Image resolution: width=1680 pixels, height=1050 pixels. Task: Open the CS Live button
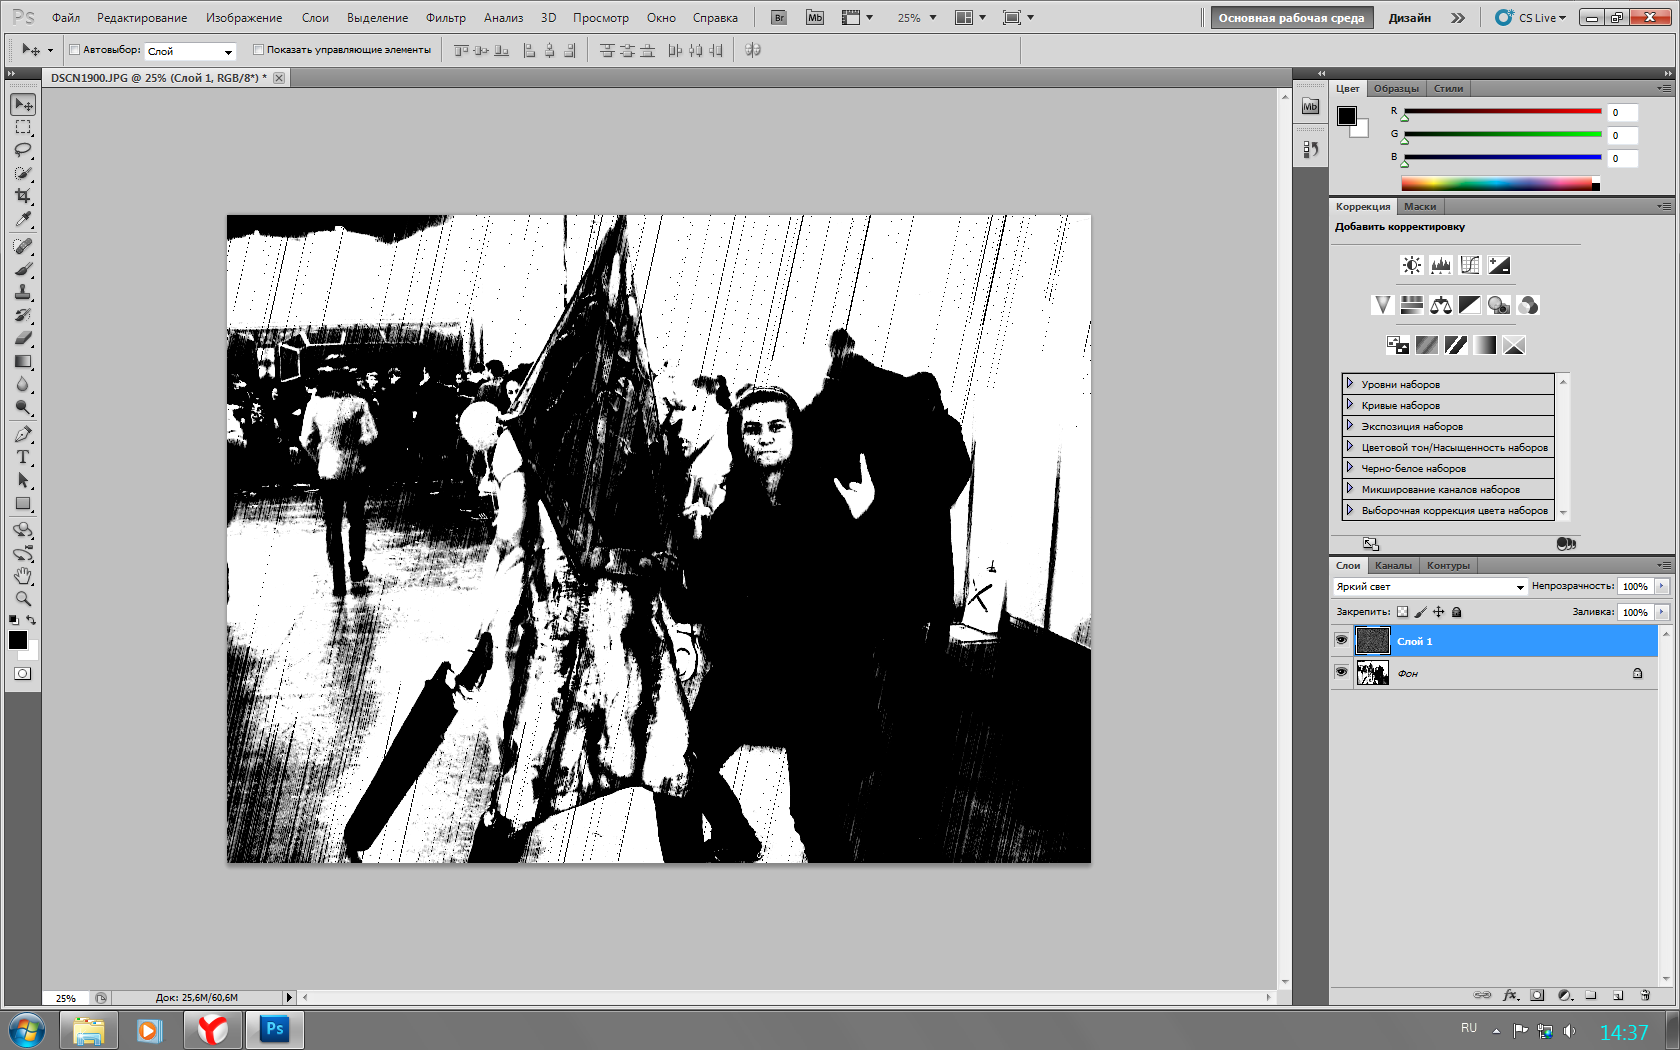coord(1531,18)
